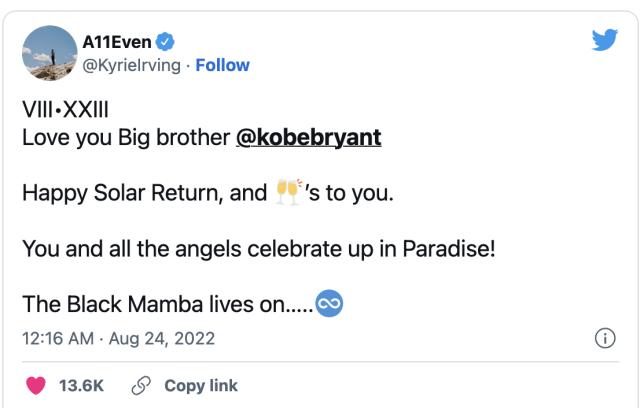Click the "Love you Big brother" text
The height and width of the screenshot is (408, 640).
pos(125,136)
